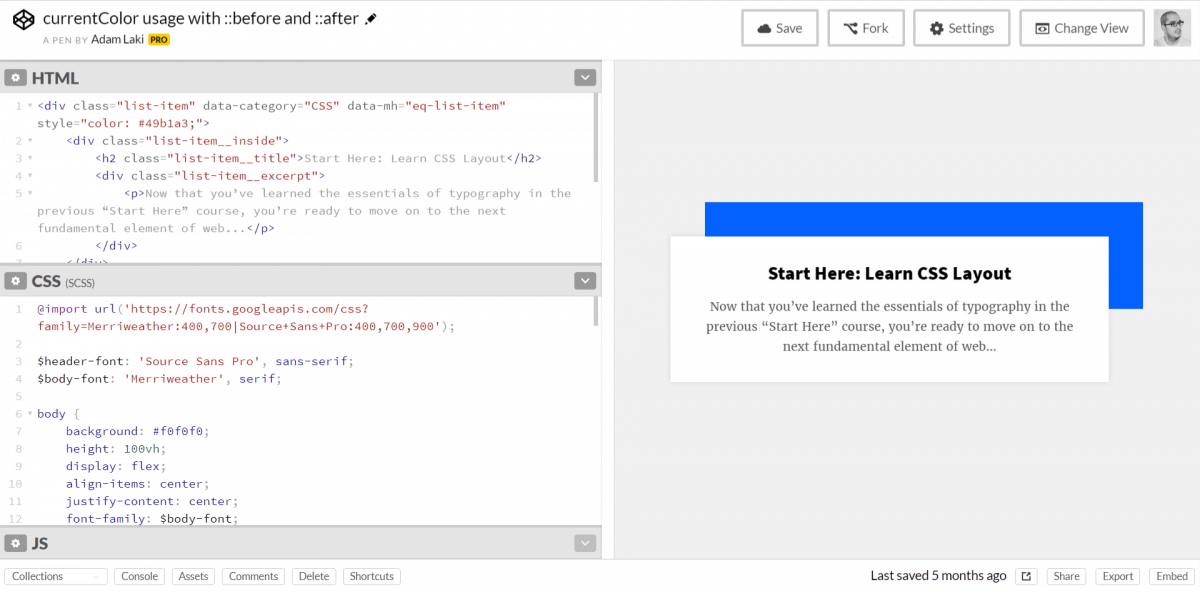Switch to Change View options
The width and height of the screenshot is (1200, 592).
(x=1081, y=28)
